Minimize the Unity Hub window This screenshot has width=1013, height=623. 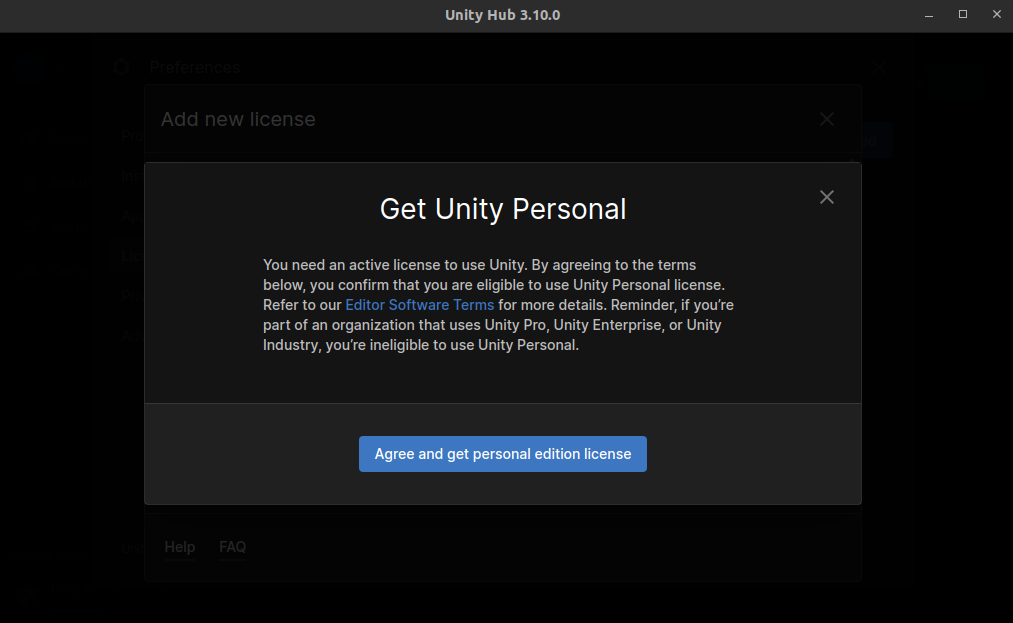[x=928, y=14]
